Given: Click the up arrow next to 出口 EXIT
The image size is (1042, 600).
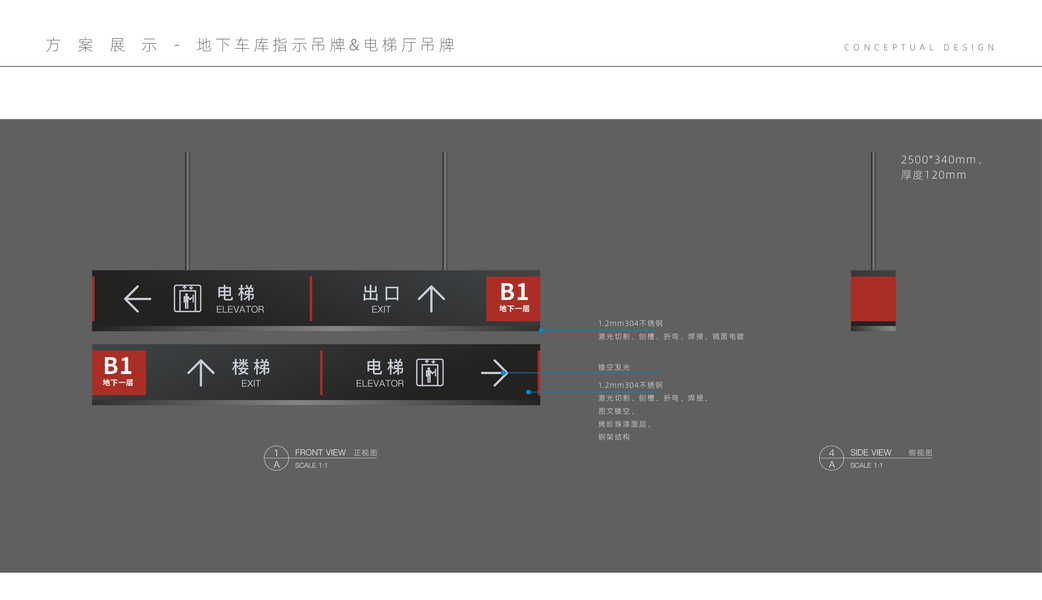Looking at the screenshot, I should (431, 299).
